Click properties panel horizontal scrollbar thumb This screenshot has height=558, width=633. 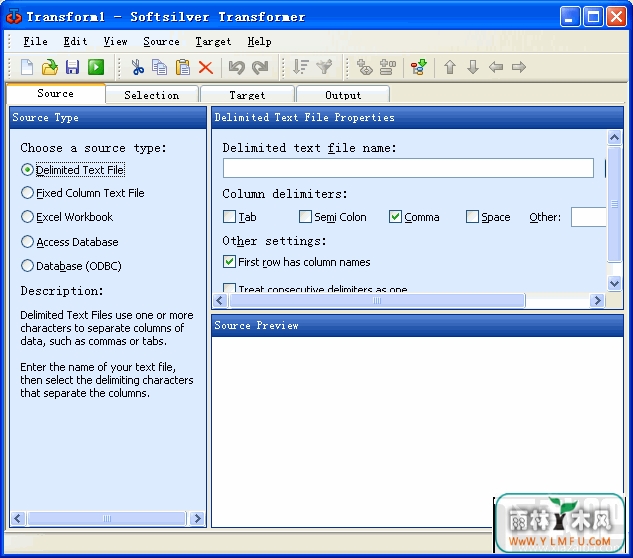(377, 300)
